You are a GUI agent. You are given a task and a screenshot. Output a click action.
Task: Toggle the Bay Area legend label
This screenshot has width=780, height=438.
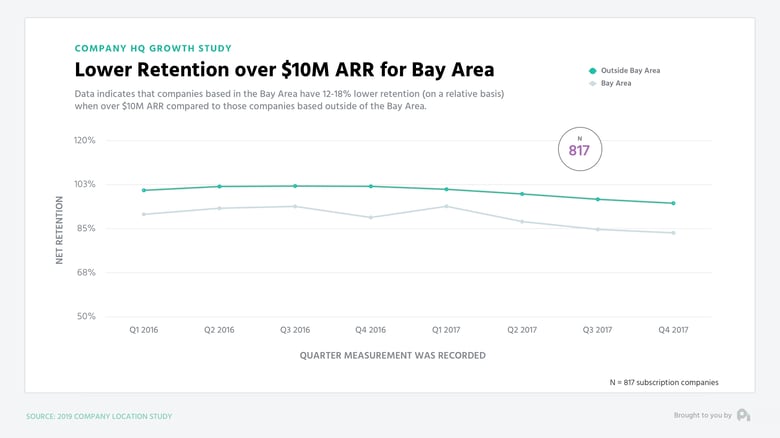[x=616, y=83]
